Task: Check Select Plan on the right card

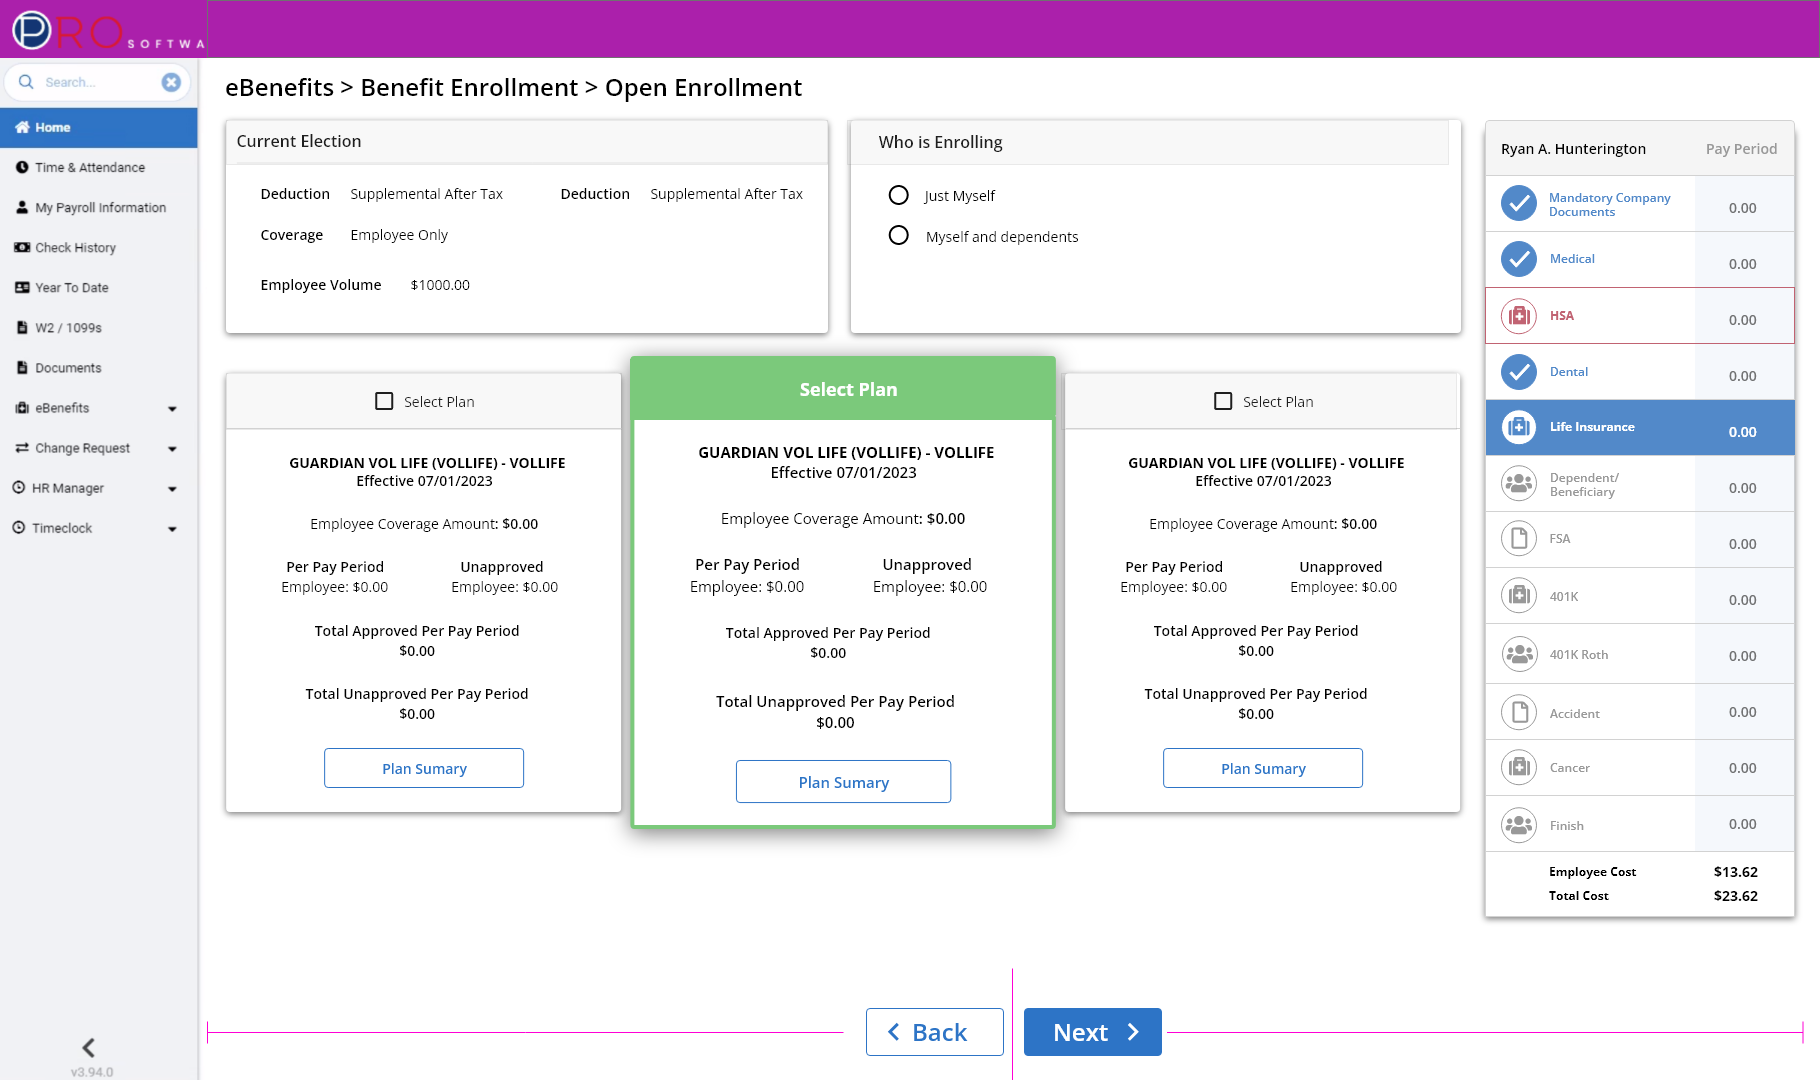Action: click(x=1223, y=401)
